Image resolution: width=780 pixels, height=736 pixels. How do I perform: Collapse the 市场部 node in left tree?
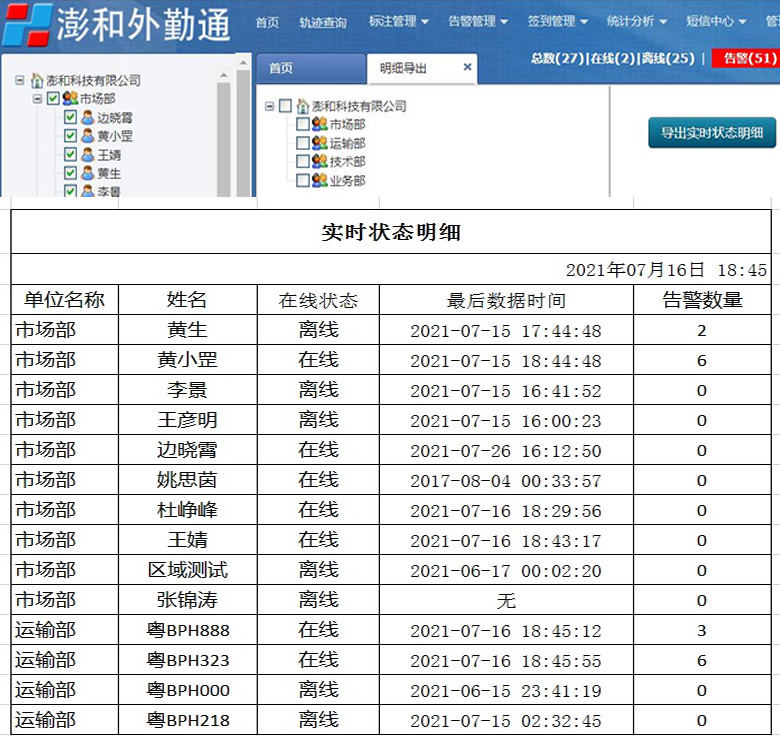click(37, 98)
